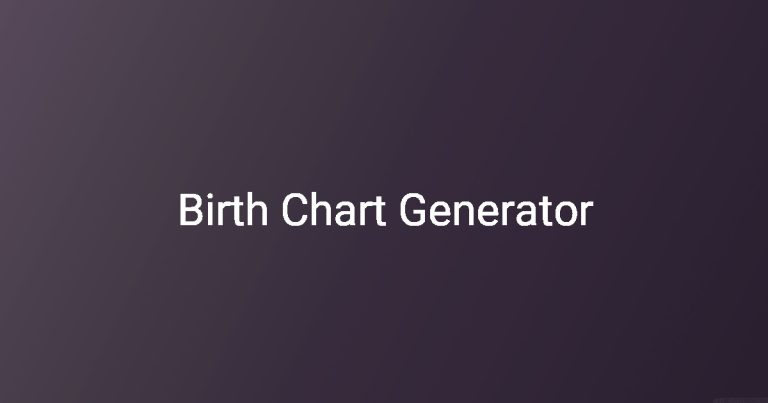Click the purple gradient background above title
Viewport: 768px width, 403px height.
[384, 93]
